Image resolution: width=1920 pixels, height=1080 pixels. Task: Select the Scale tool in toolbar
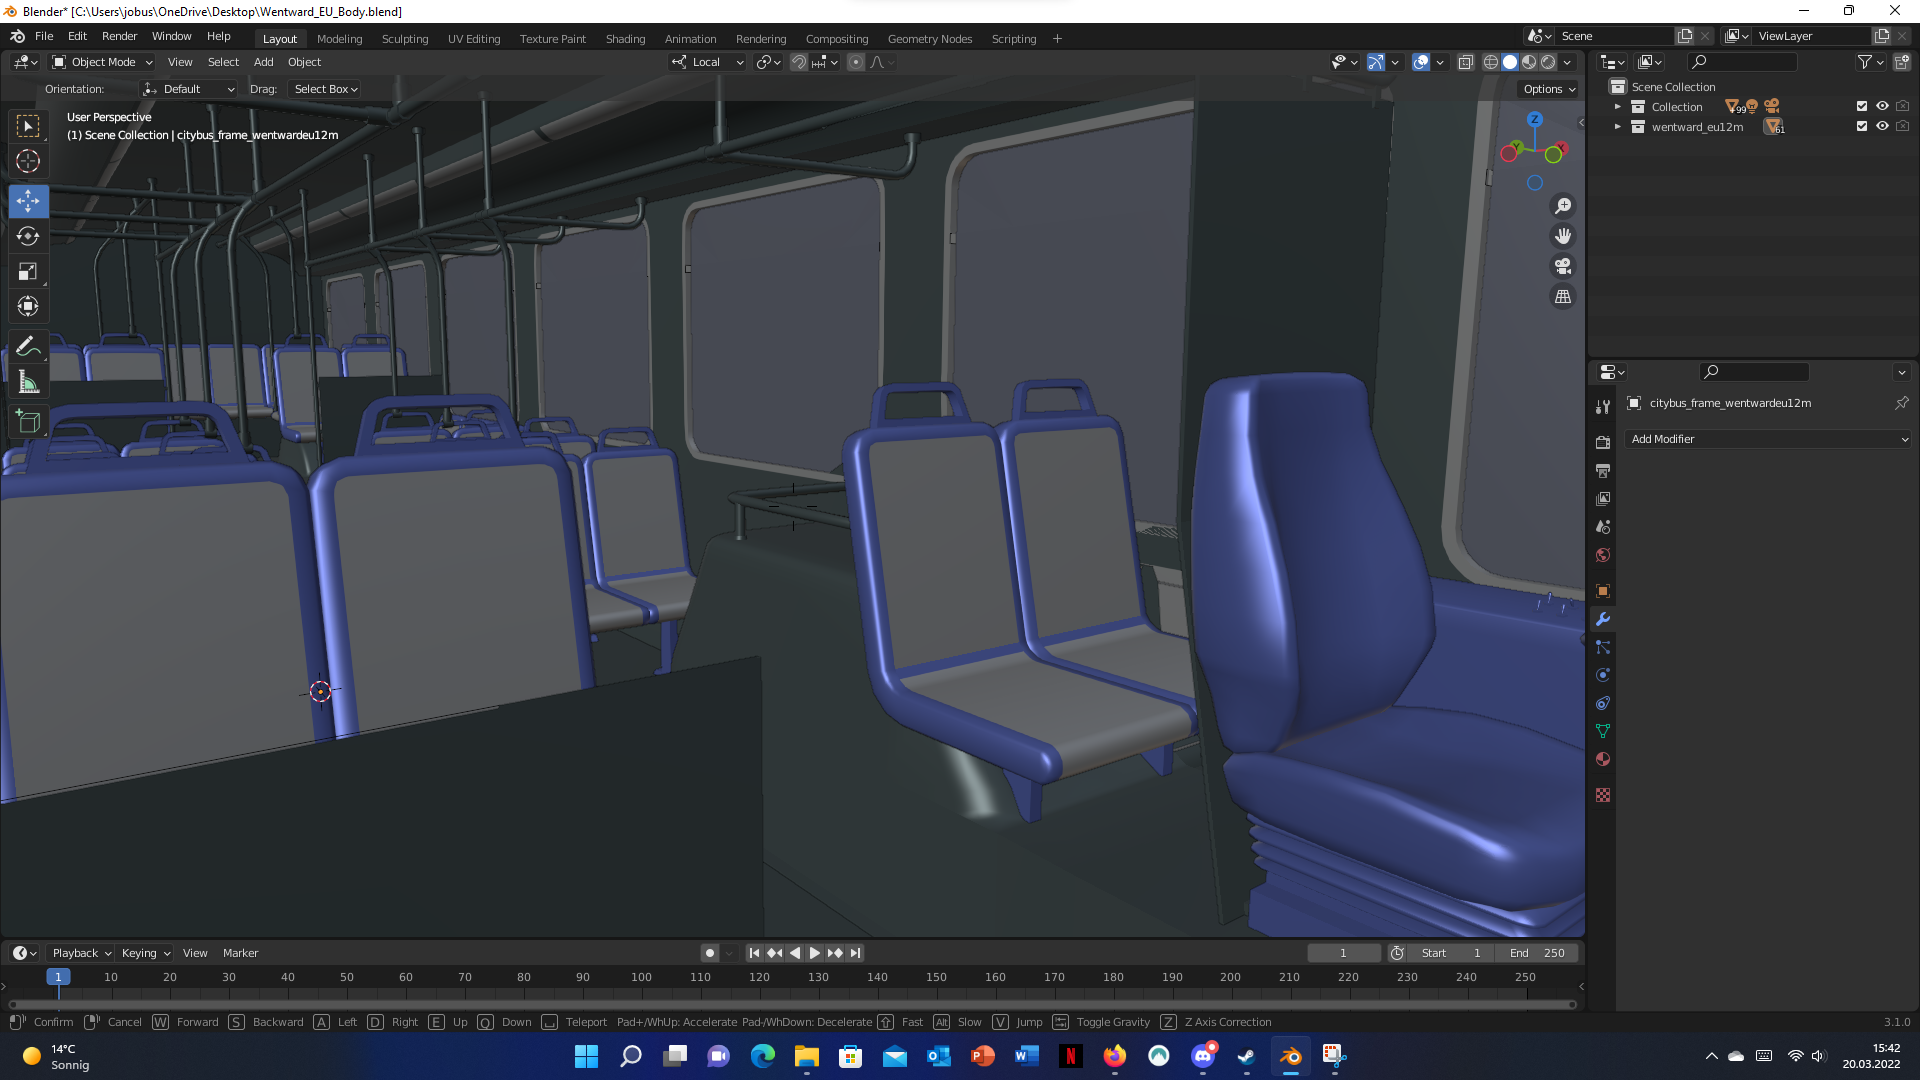click(28, 271)
